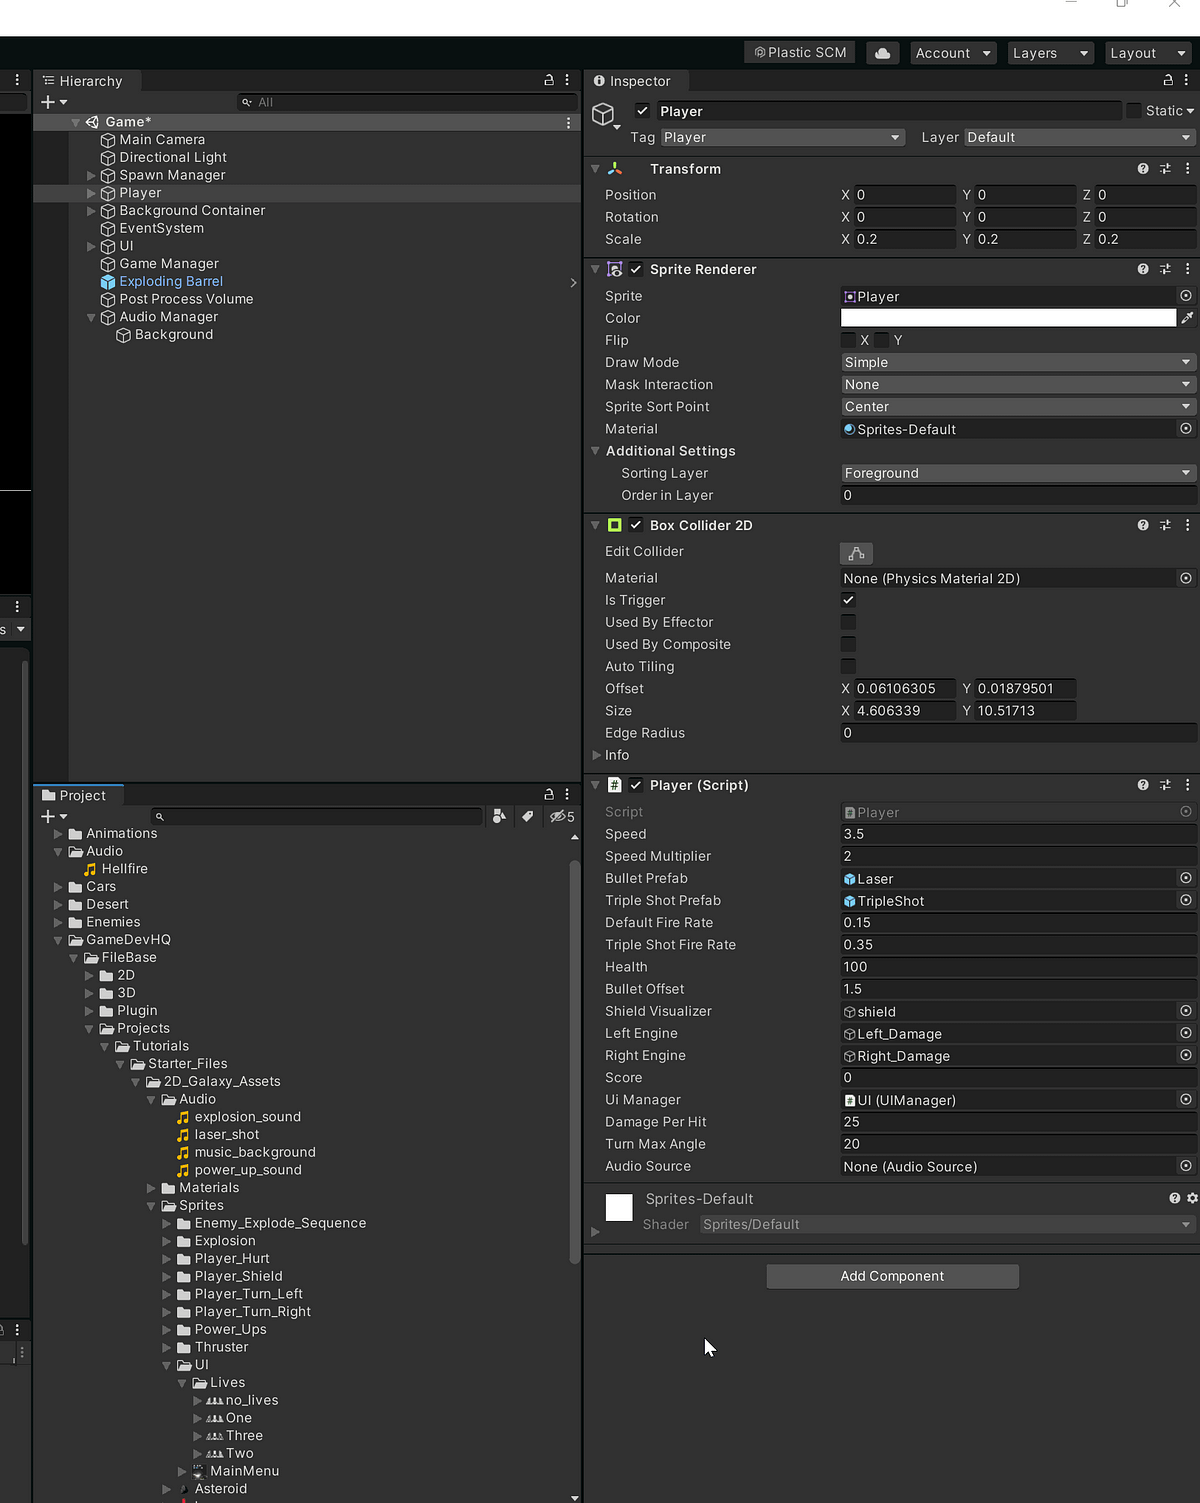Image resolution: width=1200 pixels, height=1503 pixels.
Task: Open Hierarchy panel kebab menu
Action: [x=567, y=80]
